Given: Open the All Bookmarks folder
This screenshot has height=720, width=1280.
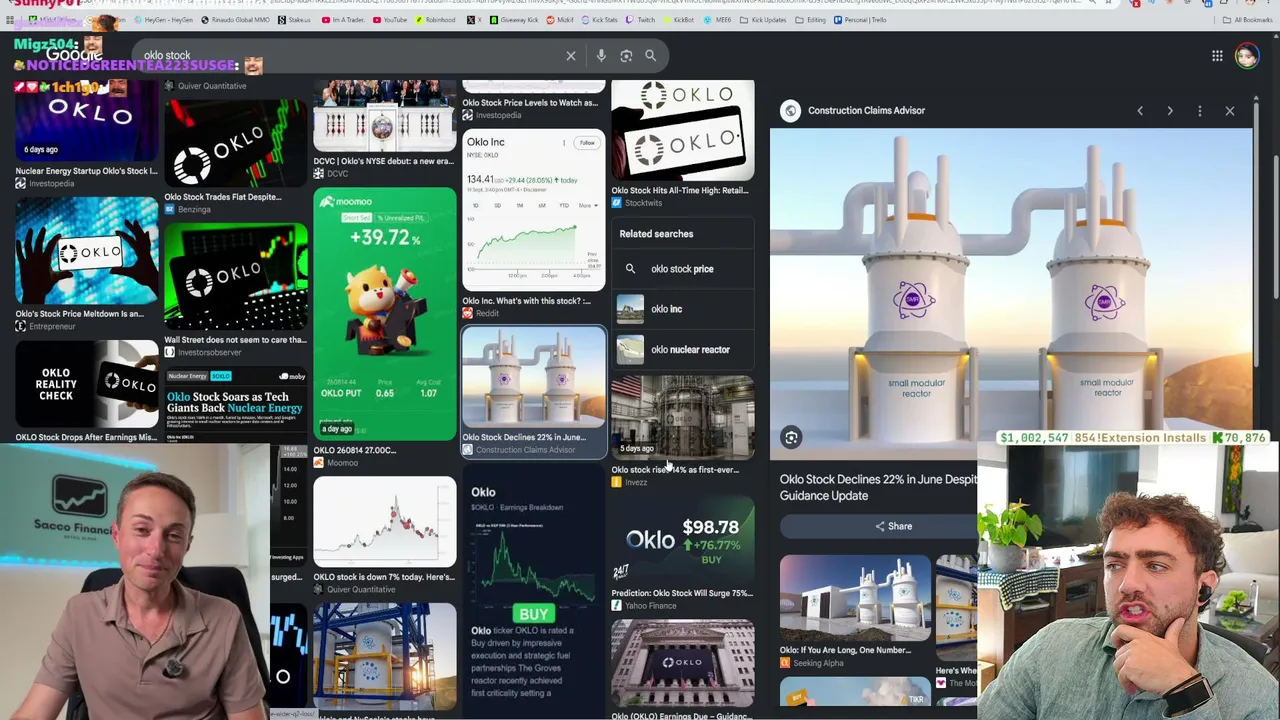Looking at the screenshot, I should pos(1248,20).
